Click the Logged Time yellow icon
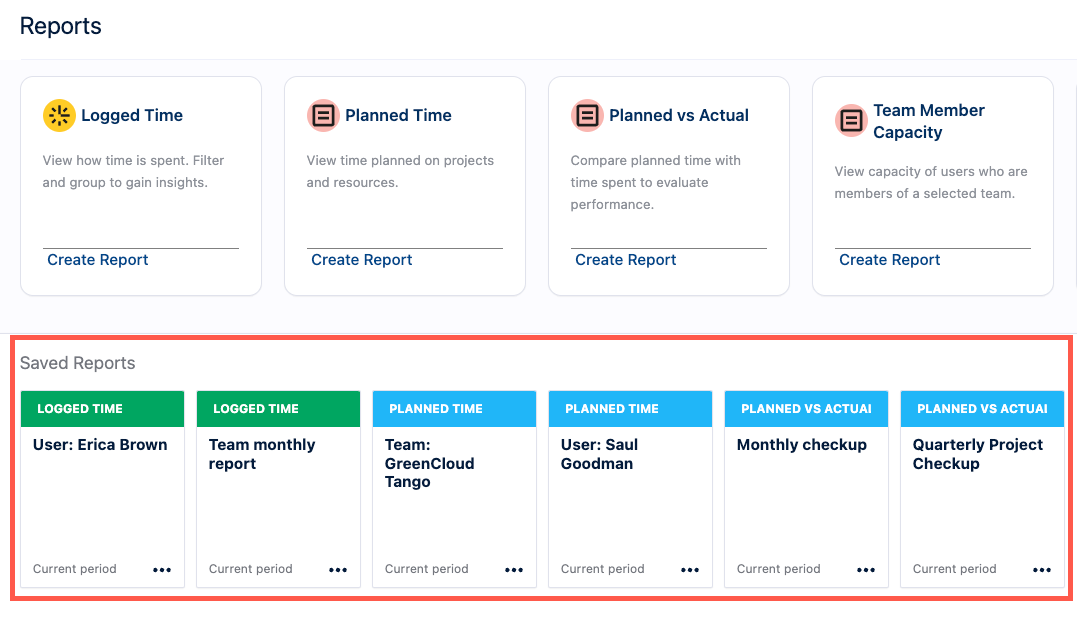 coord(59,116)
